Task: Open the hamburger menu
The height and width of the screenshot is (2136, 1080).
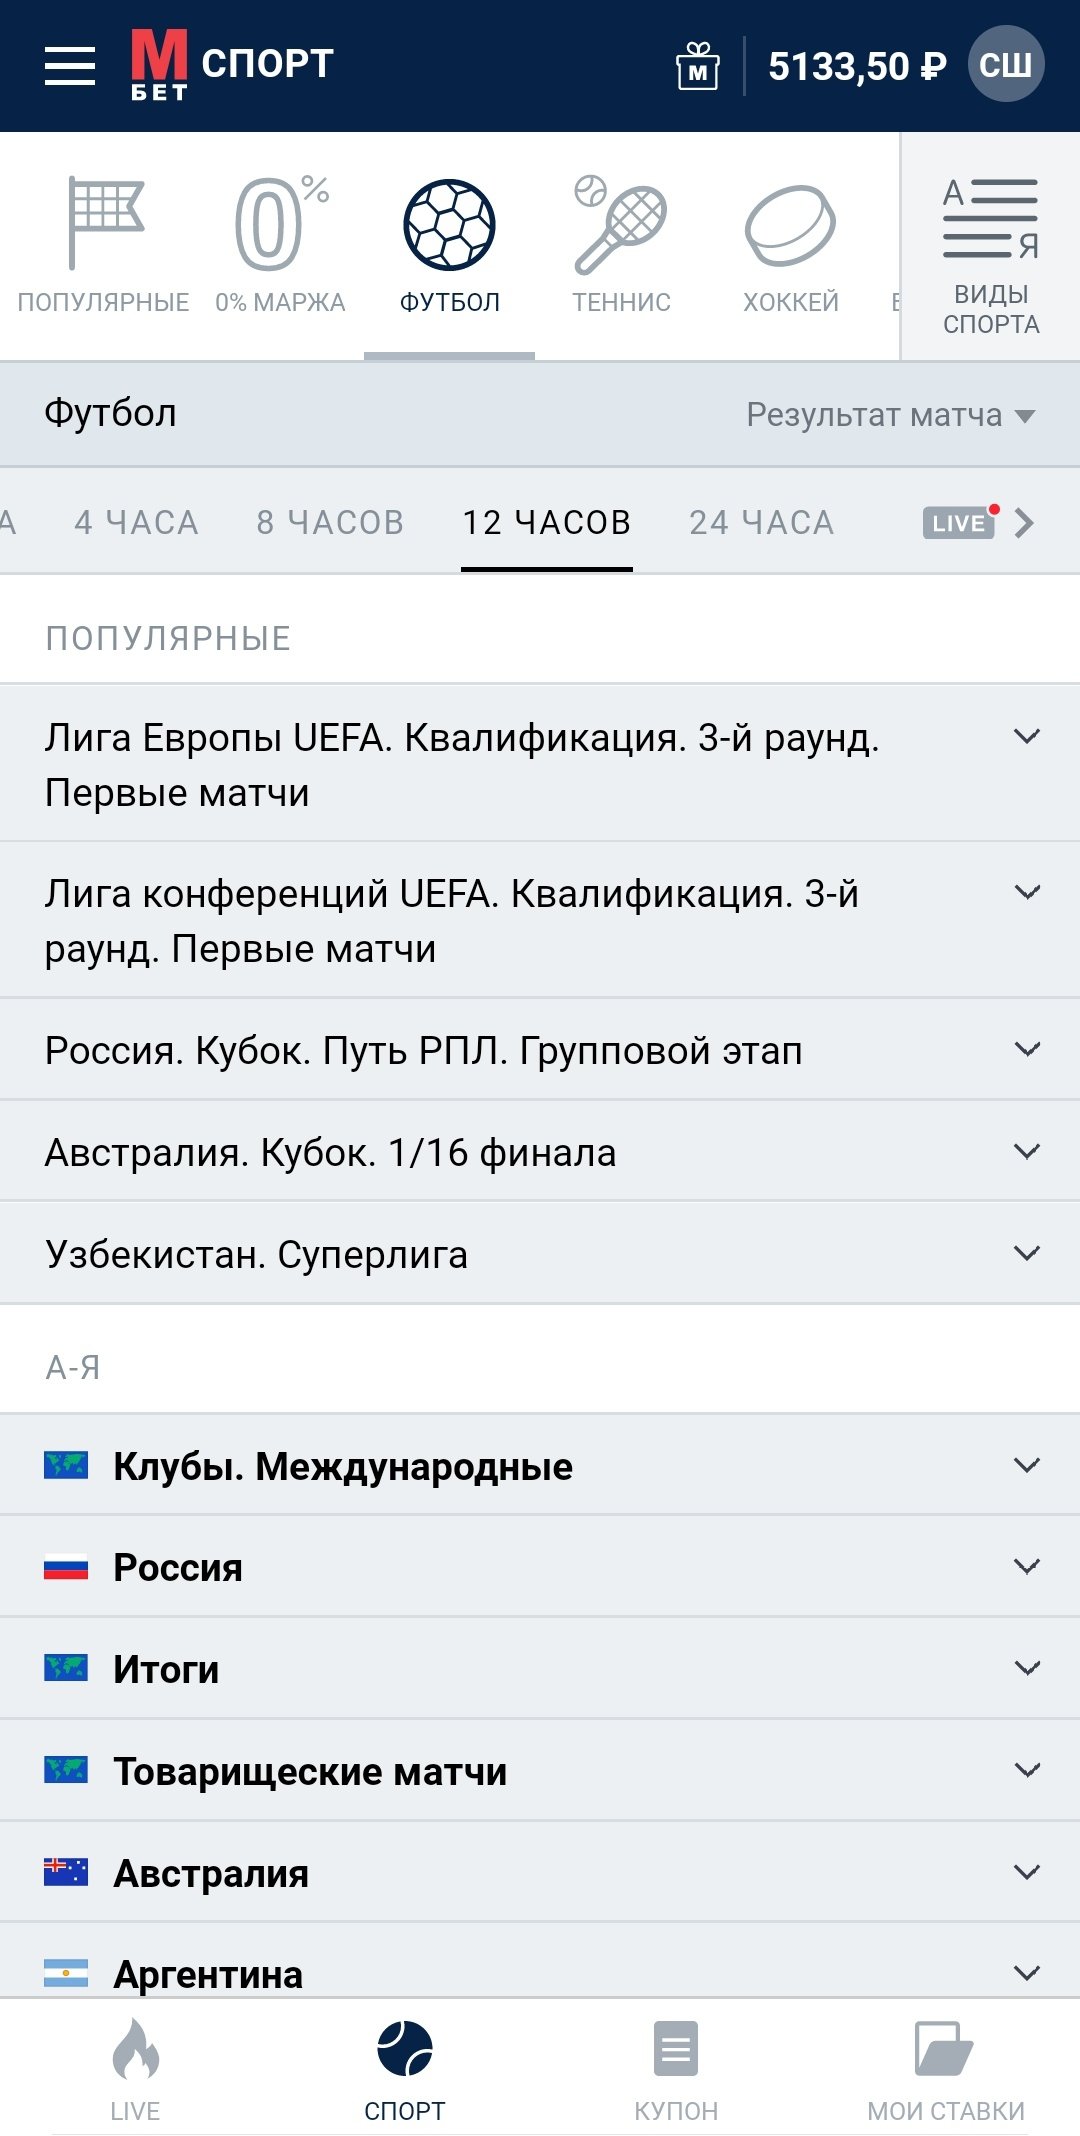Action: coord(70,66)
